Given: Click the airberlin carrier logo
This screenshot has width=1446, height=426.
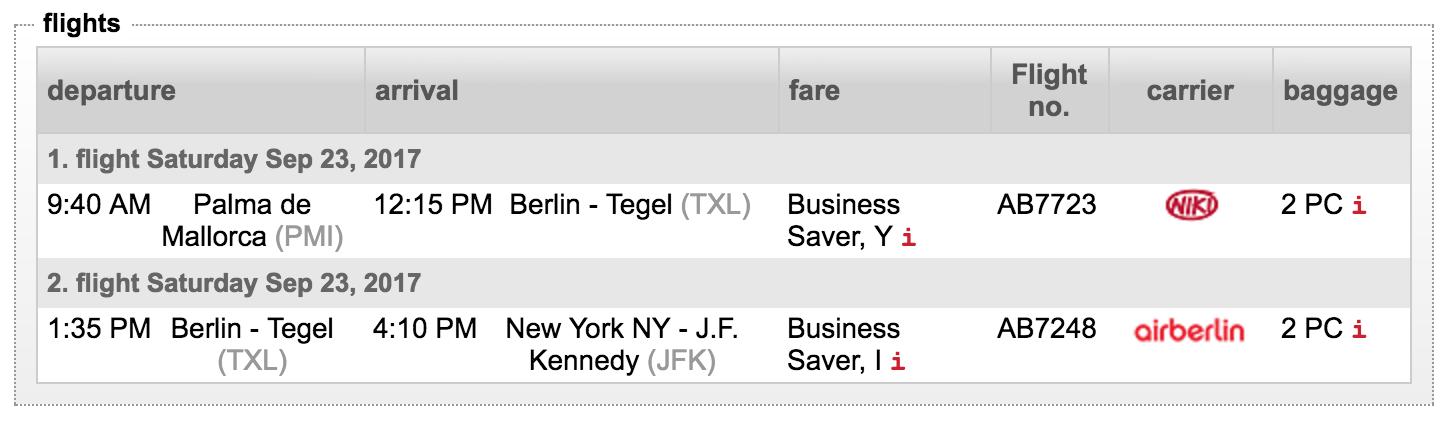Looking at the screenshot, I should click(x=1190, y=330).
